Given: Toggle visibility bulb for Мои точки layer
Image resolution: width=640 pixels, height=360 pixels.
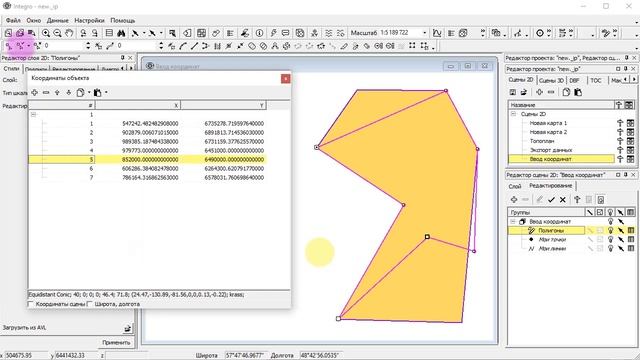Looking at the screenshot, I should (611, 240).
